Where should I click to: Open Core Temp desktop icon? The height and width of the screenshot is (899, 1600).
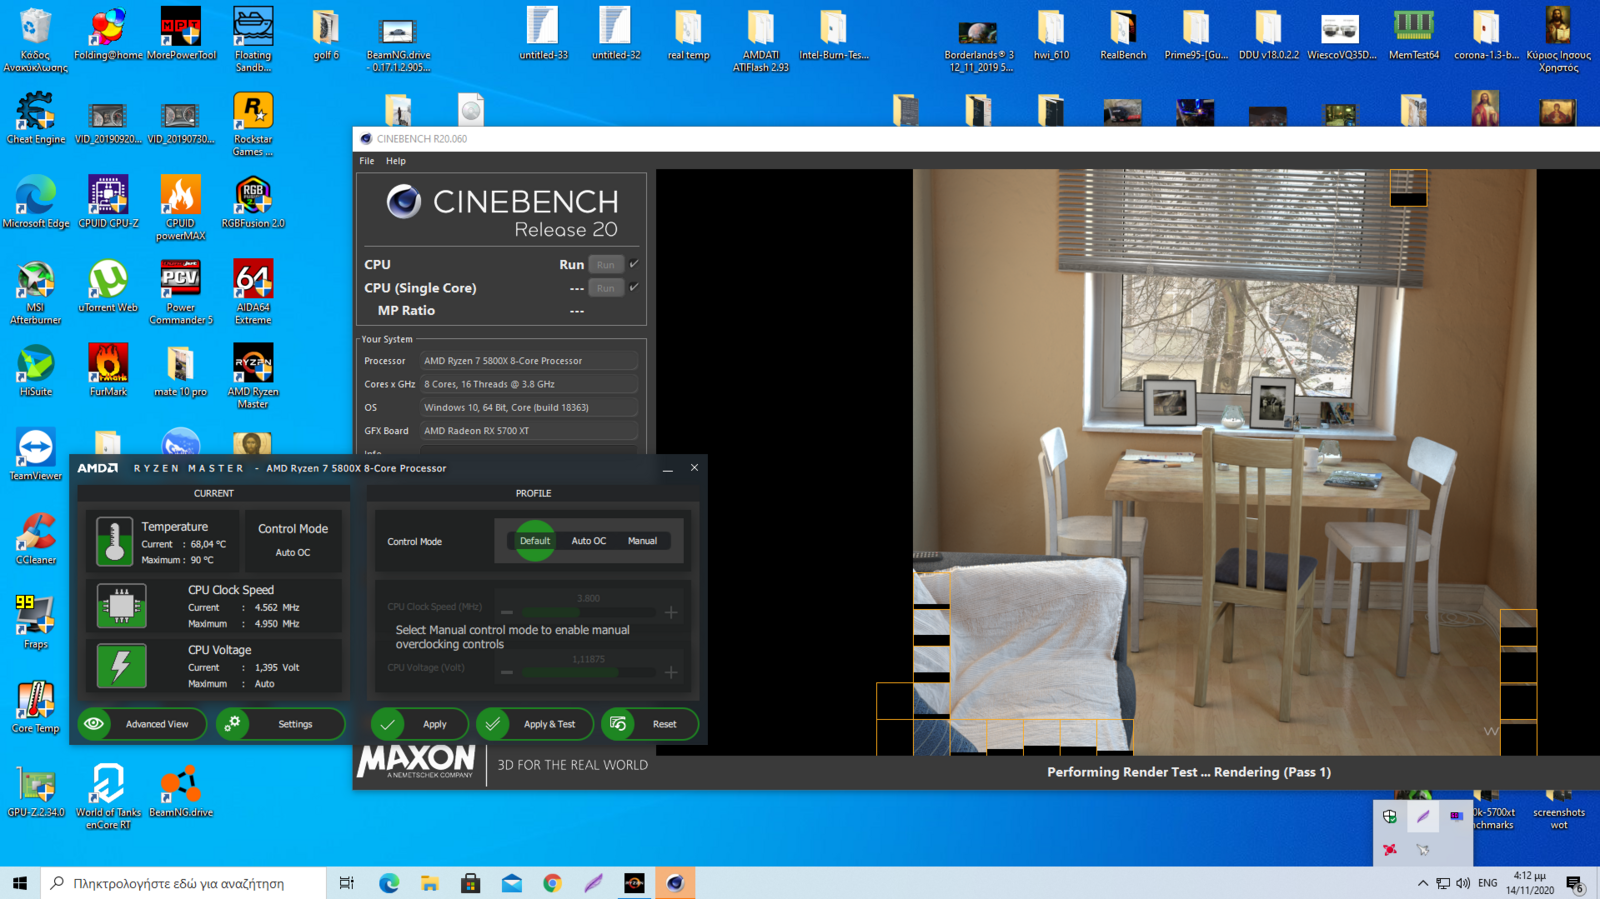click(36, 706)
